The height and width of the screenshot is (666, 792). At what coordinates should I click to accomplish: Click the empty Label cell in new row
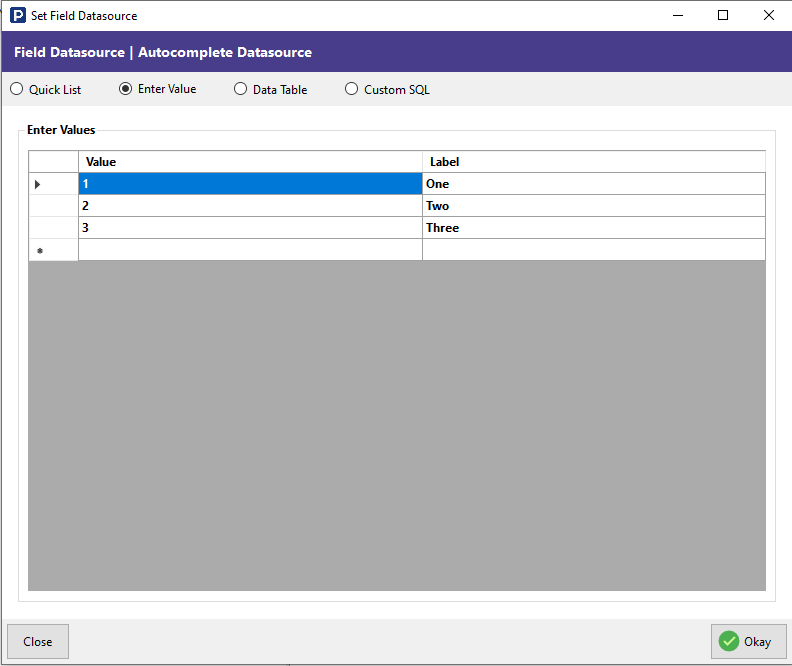point(594,250)
